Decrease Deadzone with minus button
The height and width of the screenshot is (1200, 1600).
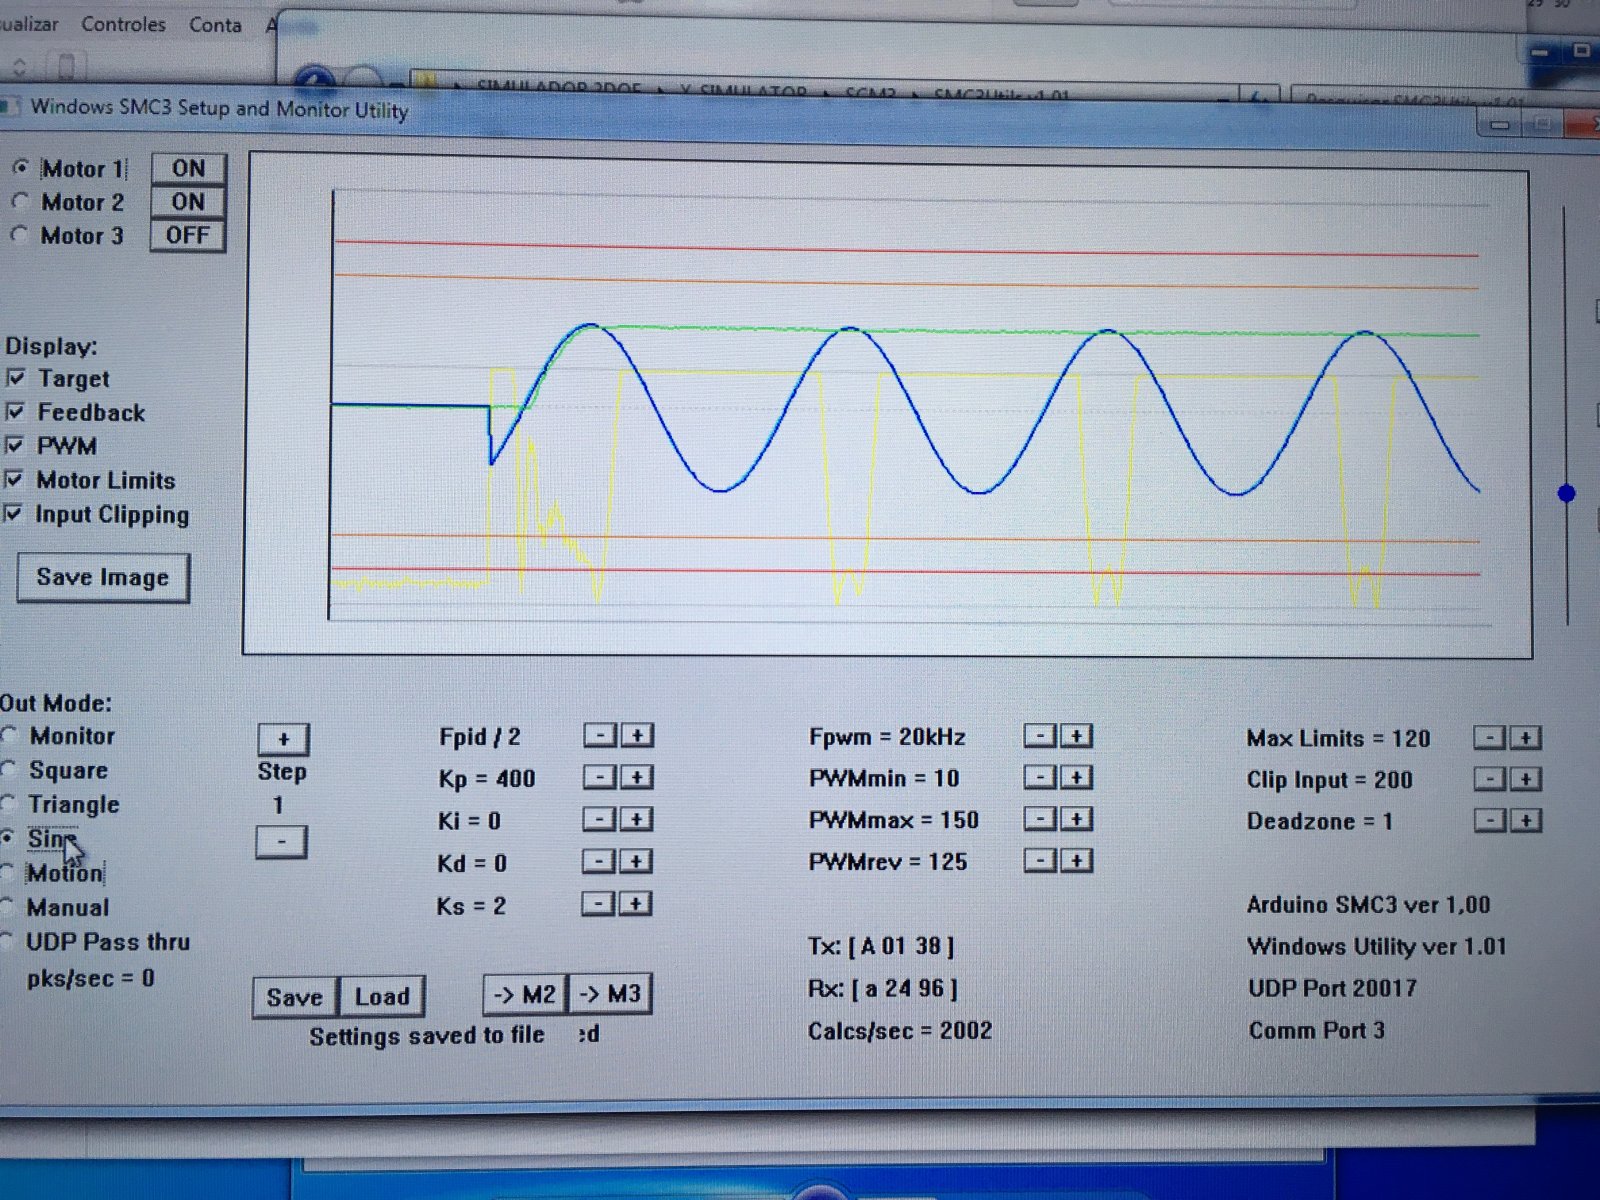(1490, 821)
